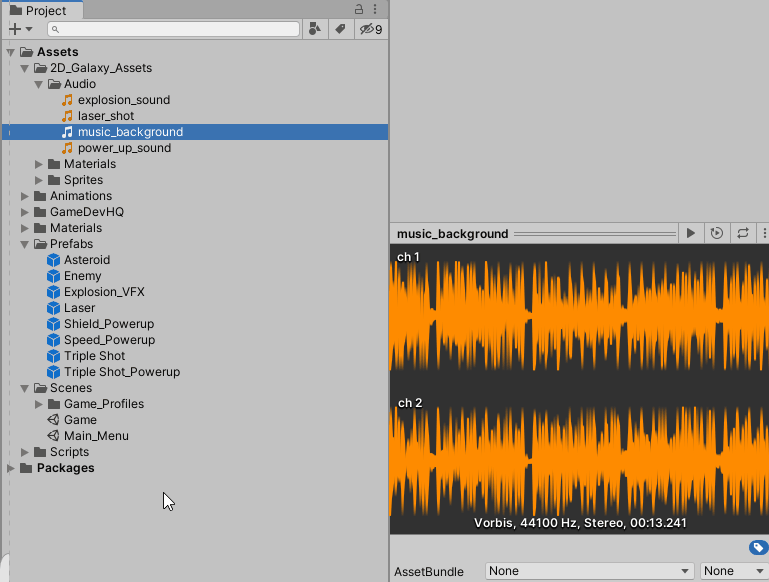Viewport: 769px width, 582px height.
Task: Expand the GameDevHQ folder
Action: coord(25,212)
